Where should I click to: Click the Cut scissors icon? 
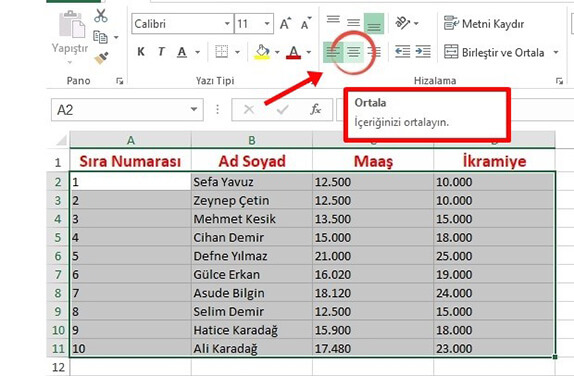[x=101, y=16]
